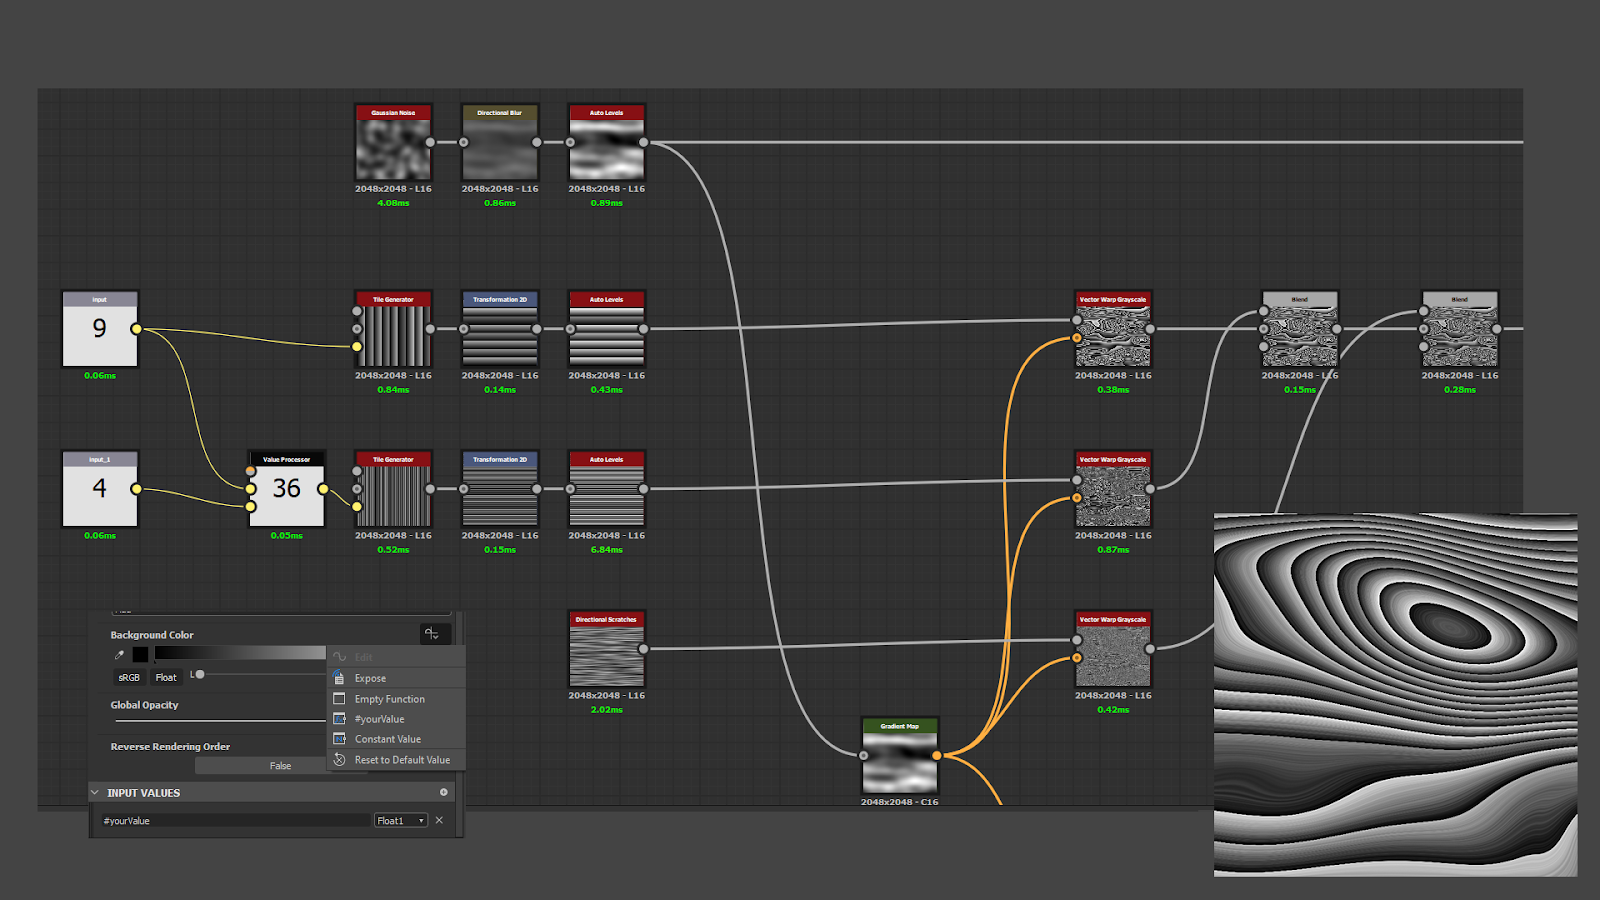Open the Background Color function menu button
The width and height of the screenshot is (1600, 900).
434,634
